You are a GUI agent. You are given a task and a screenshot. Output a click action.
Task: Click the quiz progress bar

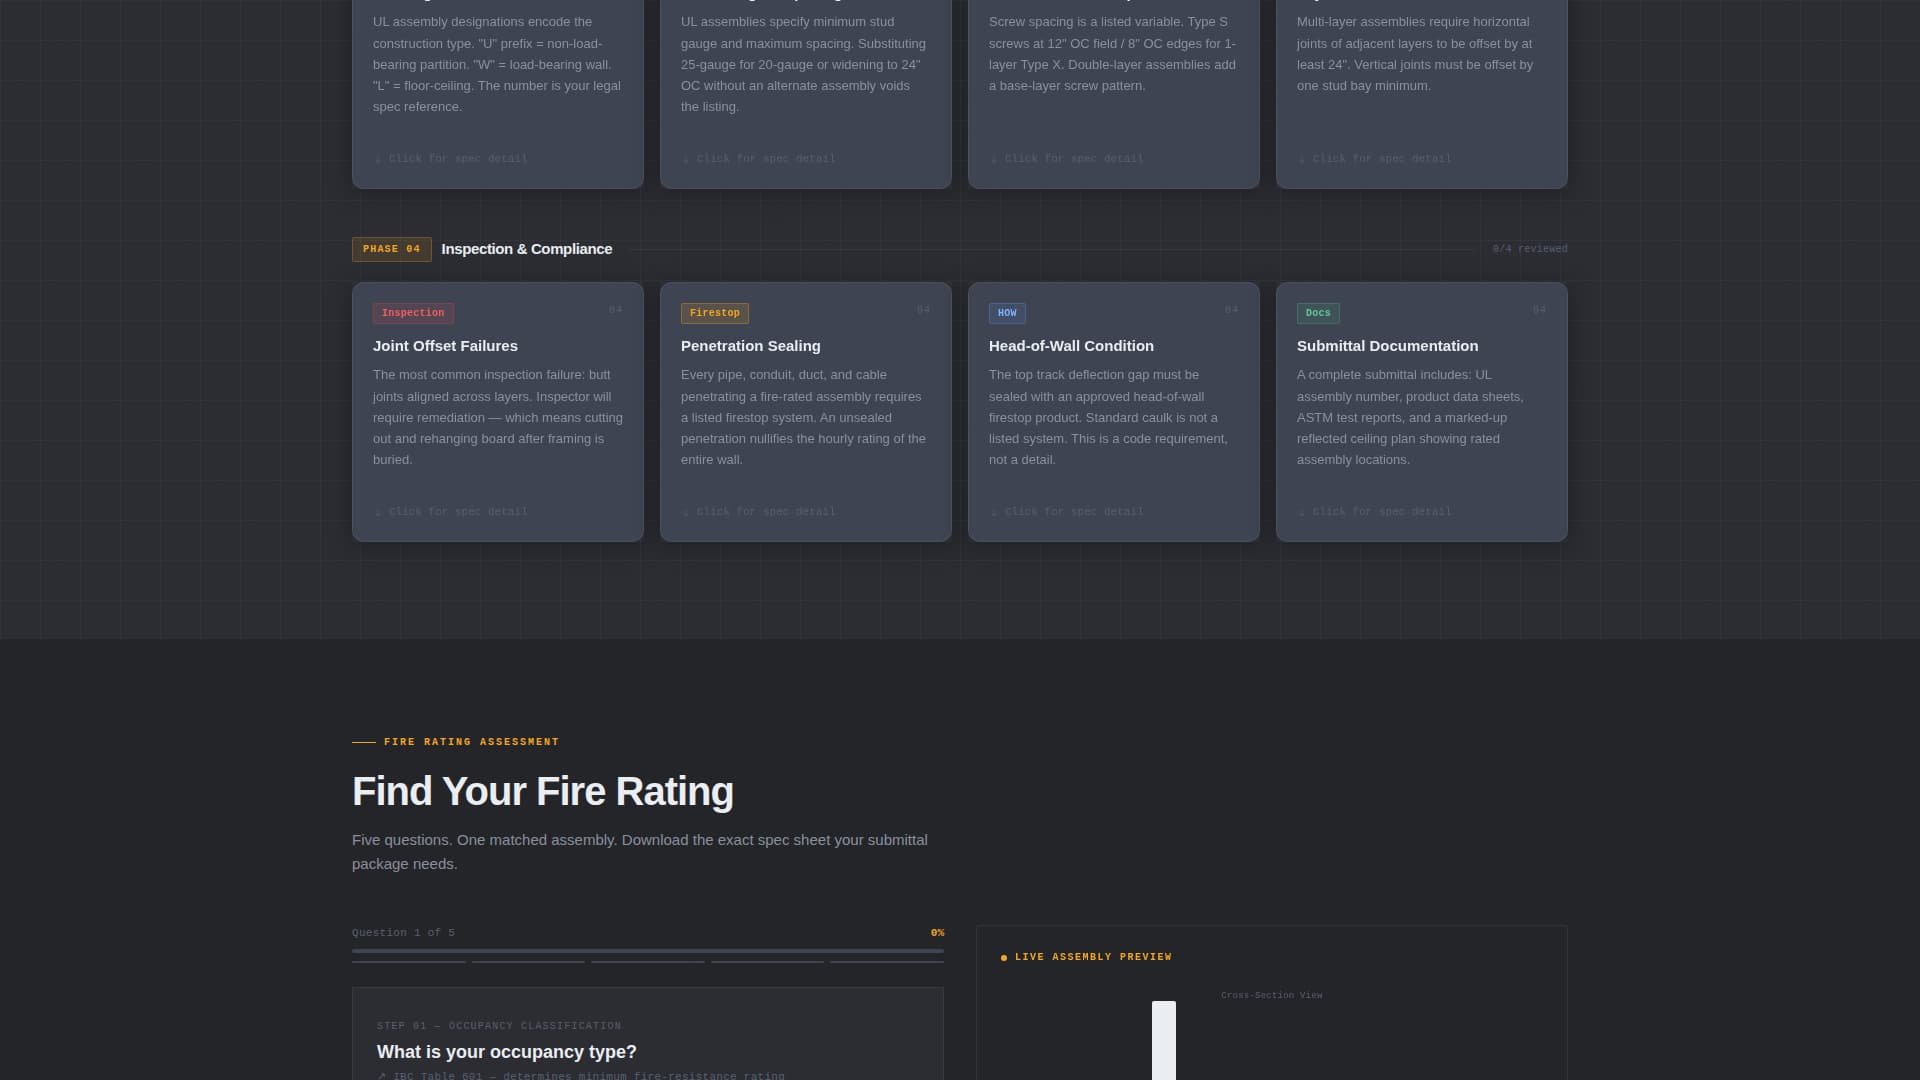click(x=648, y=951)
